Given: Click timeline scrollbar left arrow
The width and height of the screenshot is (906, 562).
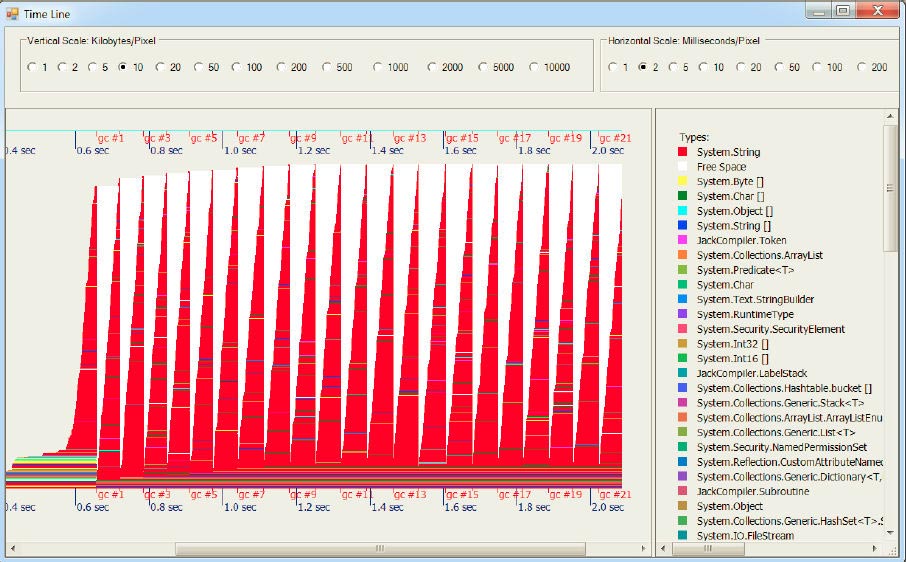Looking at the screenshot, I should (12, 548).
